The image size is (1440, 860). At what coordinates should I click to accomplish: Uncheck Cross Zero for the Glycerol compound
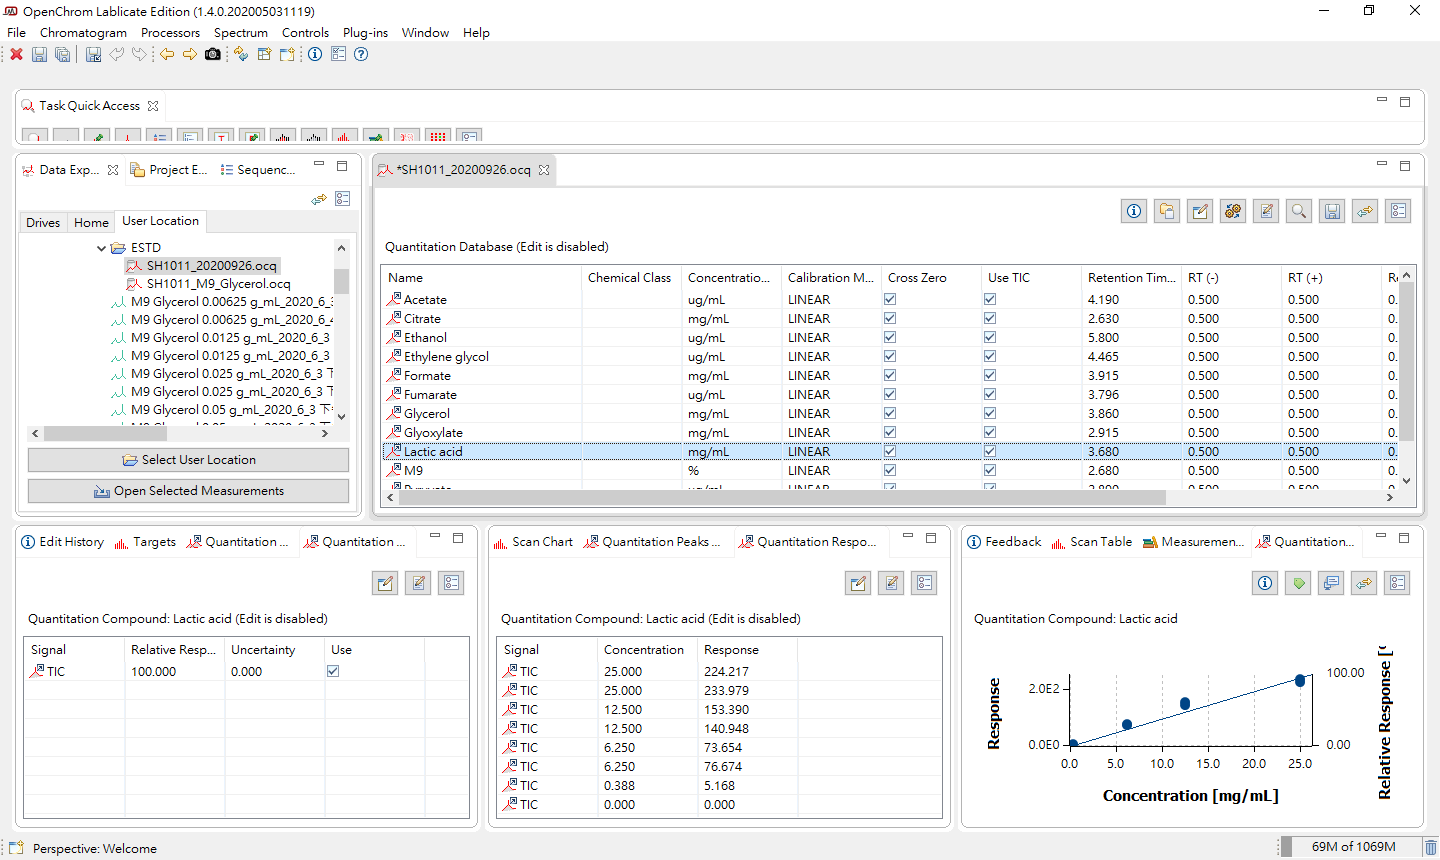click(x=889, y=412)
